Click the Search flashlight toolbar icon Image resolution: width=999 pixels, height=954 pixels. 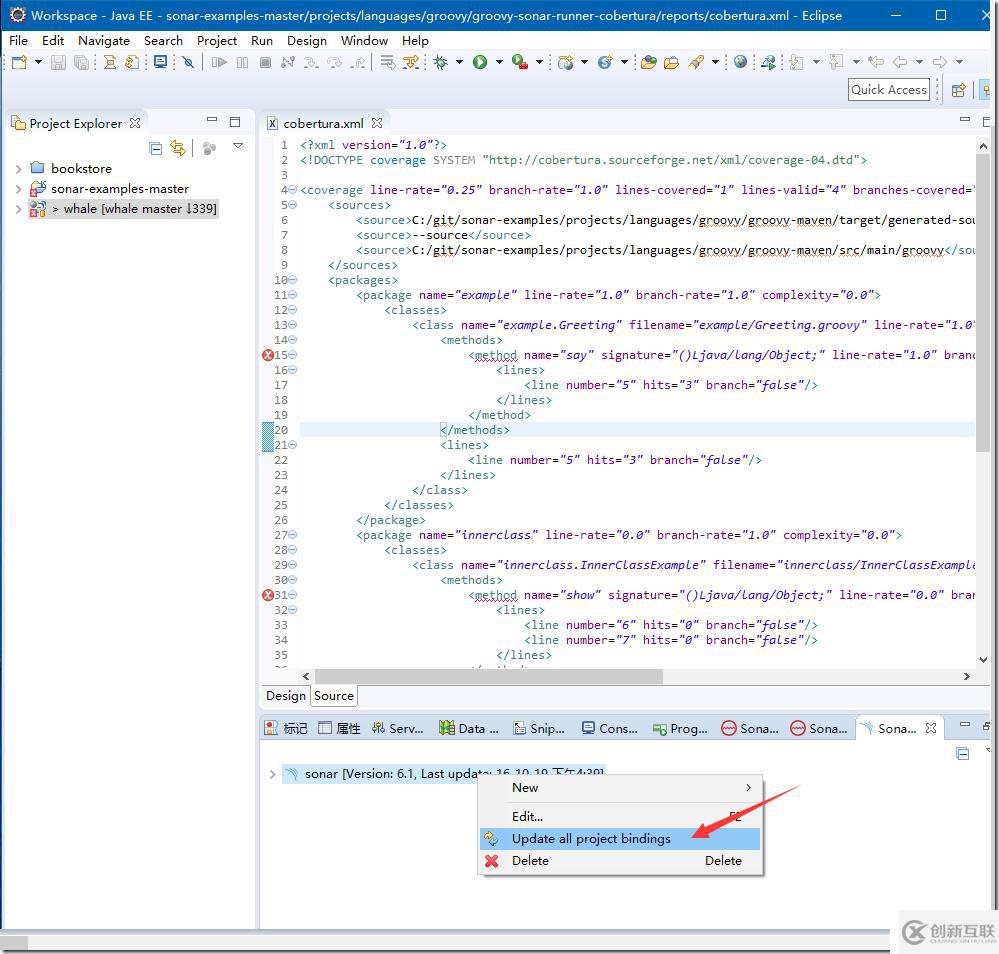pyautogui.click(x=696, y=62)
